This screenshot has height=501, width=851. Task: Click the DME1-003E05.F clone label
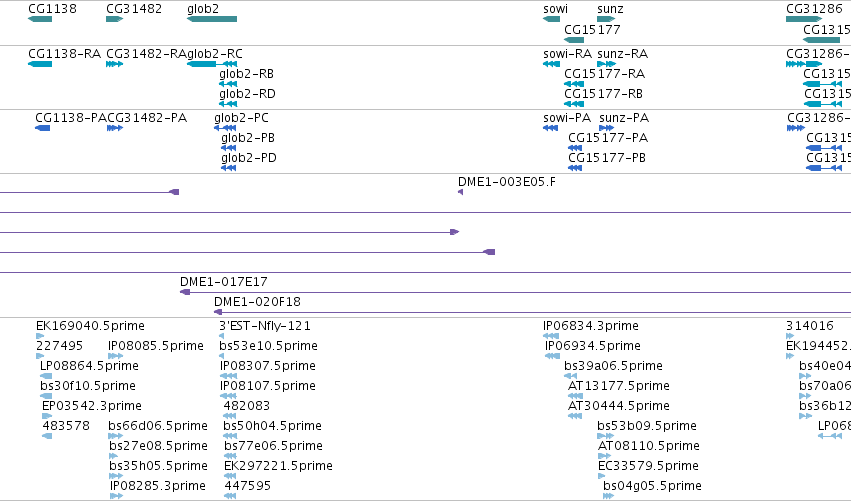coord(507,182)
